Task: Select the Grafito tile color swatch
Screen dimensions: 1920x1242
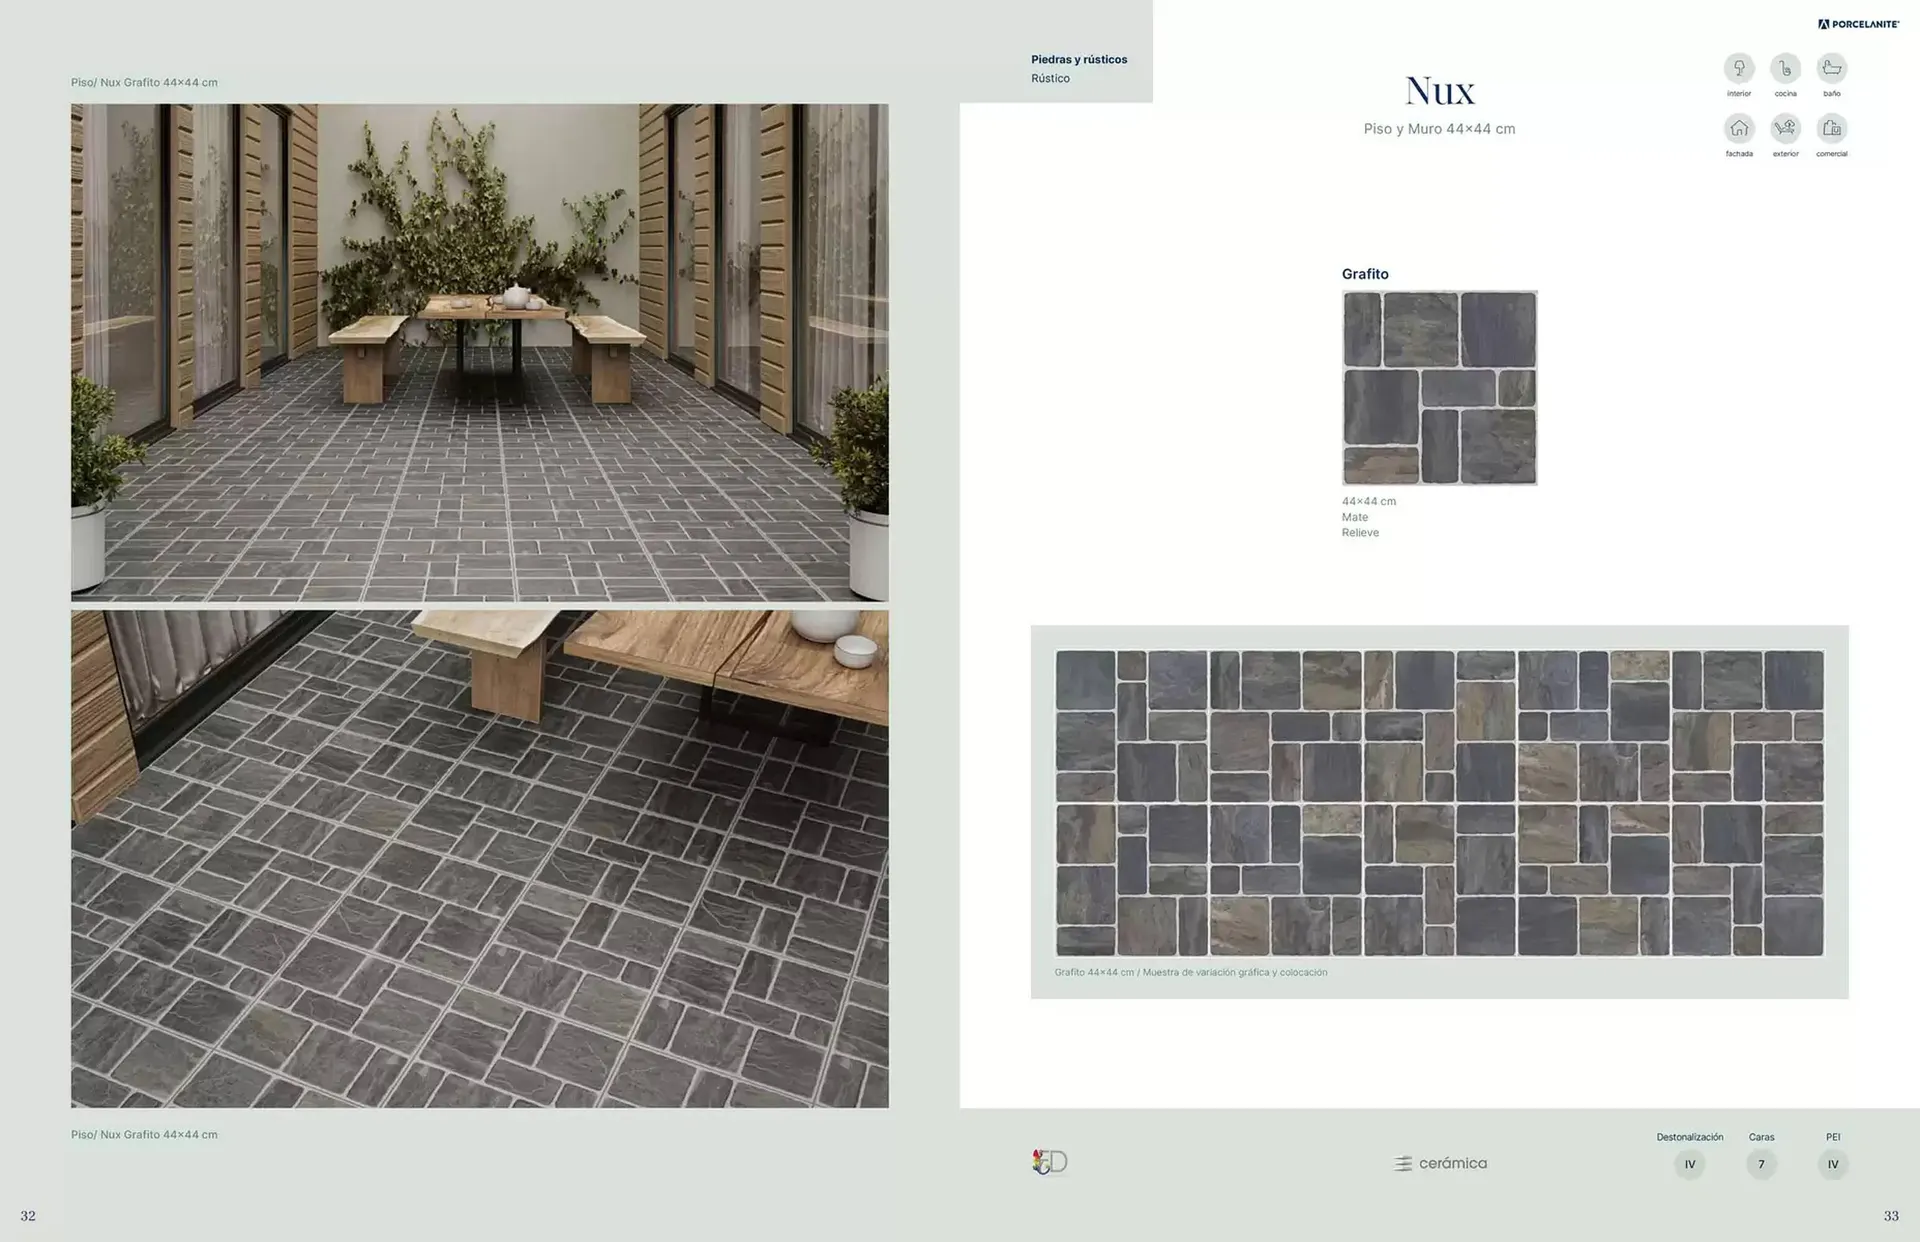Action: click(1439, 388)
